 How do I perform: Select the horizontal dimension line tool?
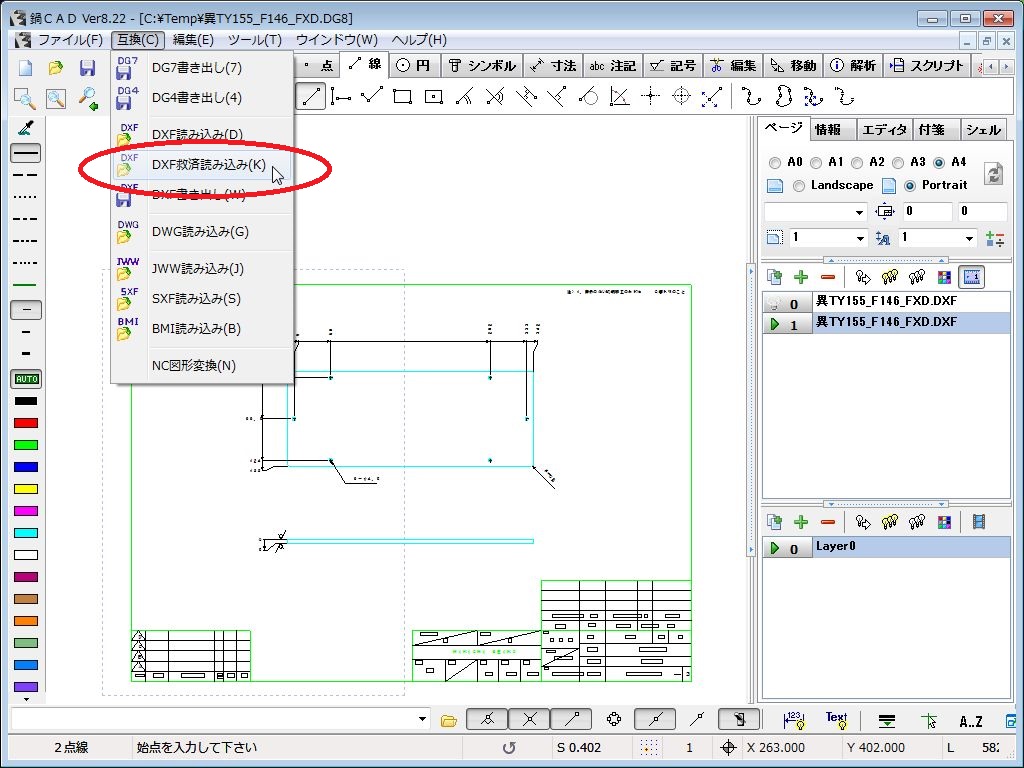click(x=340, y=97)
